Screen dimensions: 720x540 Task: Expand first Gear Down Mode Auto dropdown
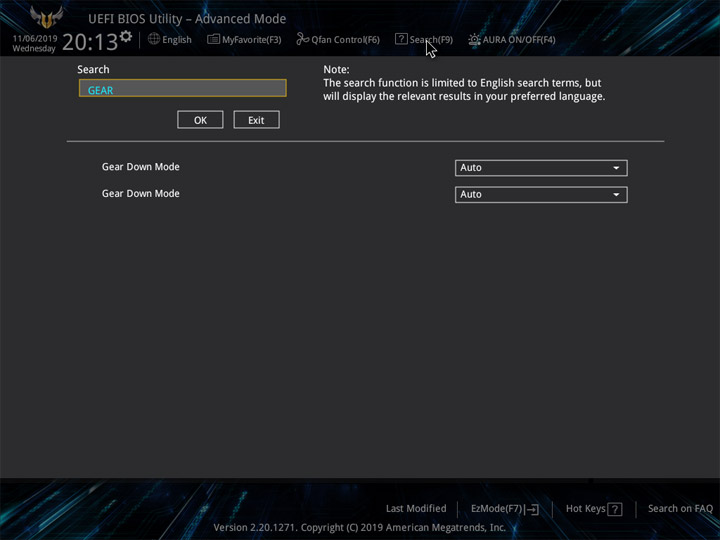tap(541, 168)
